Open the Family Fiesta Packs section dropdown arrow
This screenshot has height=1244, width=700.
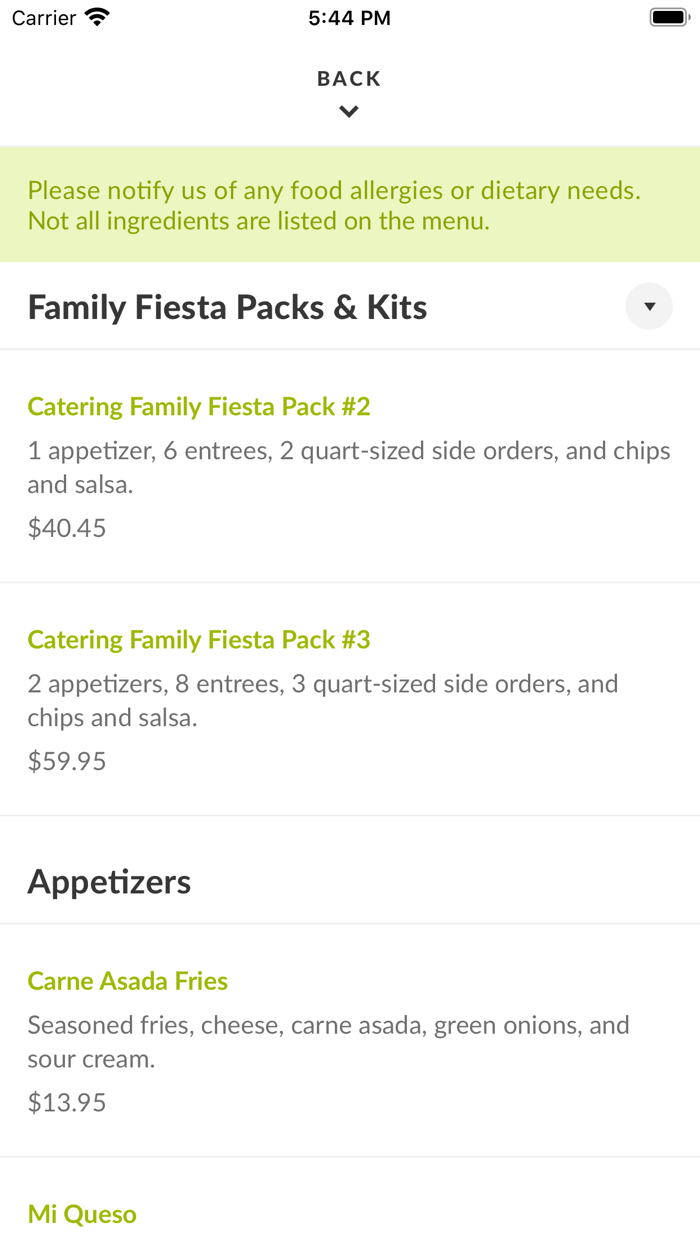[x=649, y=306]
